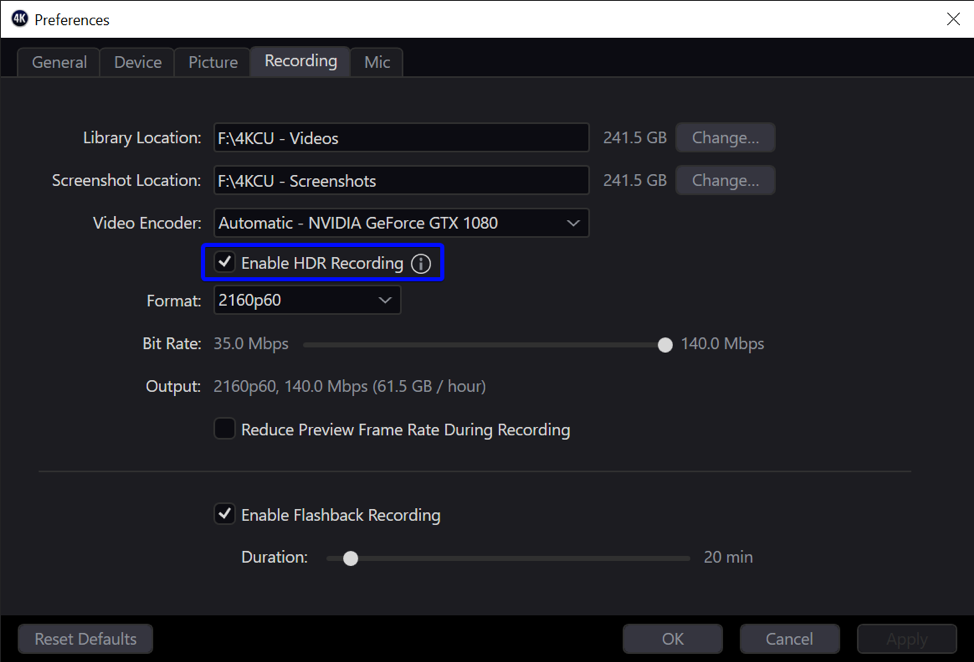The width and height of the screenshot is (974, 662).
Task: Open the Picture tab
Action: tap(213, 62)
